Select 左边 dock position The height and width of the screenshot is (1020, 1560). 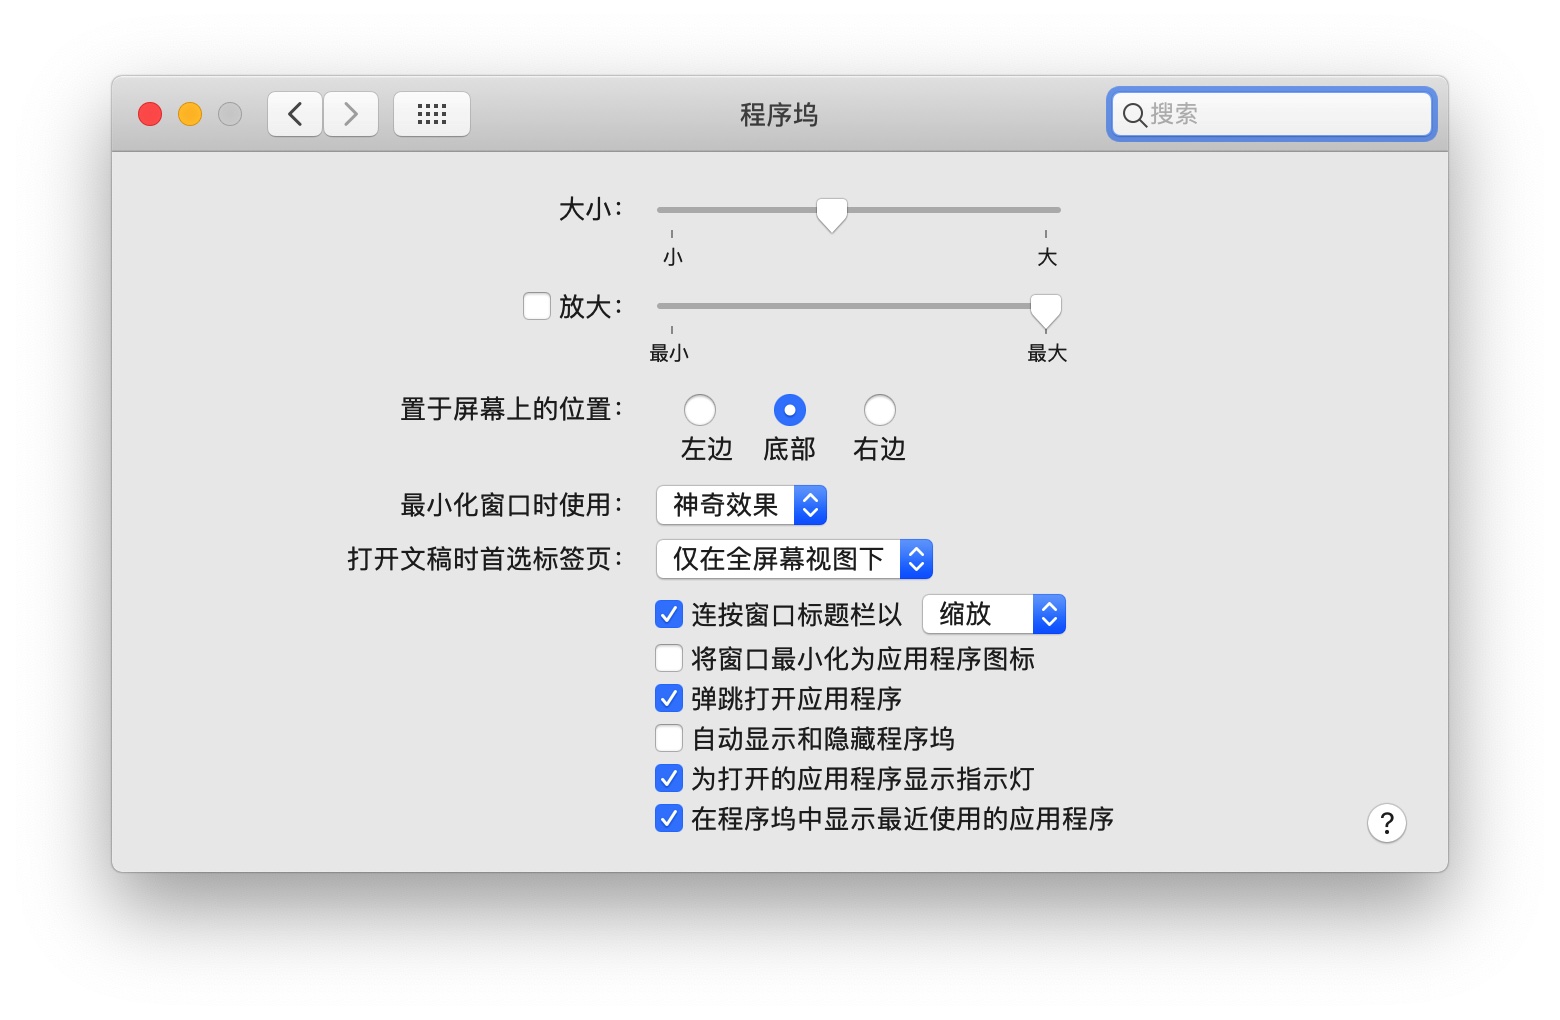point(700,410)
